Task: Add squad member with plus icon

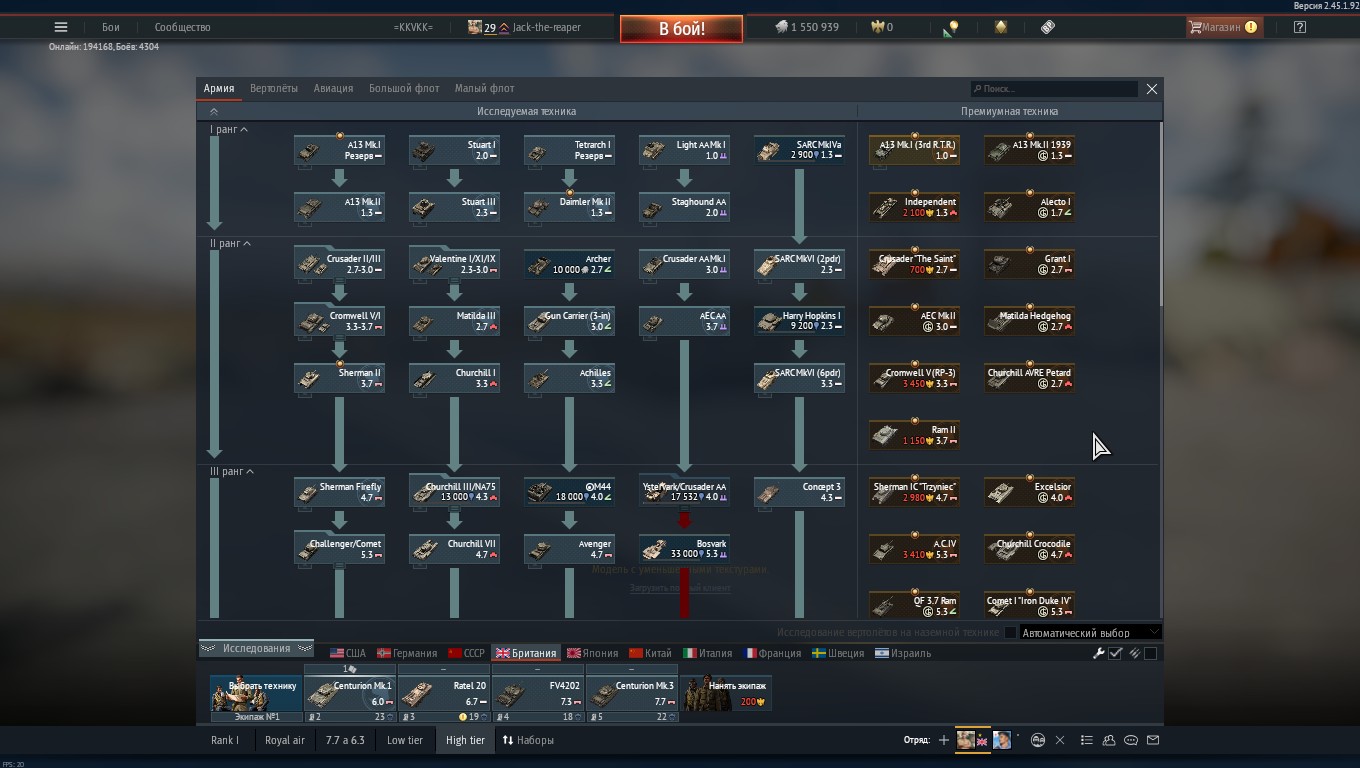Action: [943, 740]
